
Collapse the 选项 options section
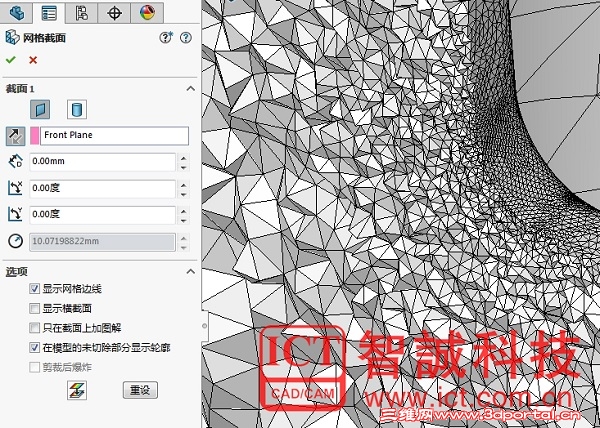click(190, 272)
